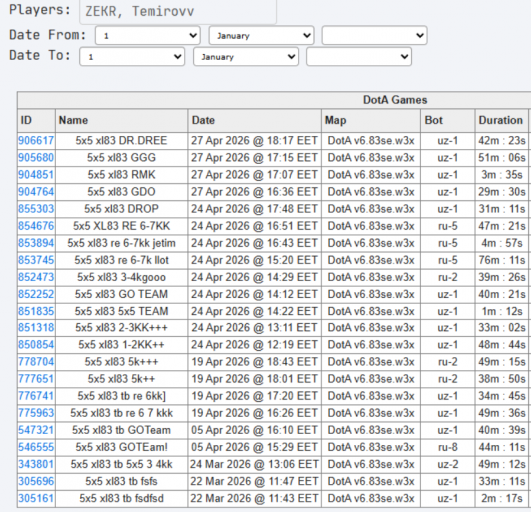Sort by the Name column header
The width and height of the screenshot is (531, 512).
[x=73, y=120]
